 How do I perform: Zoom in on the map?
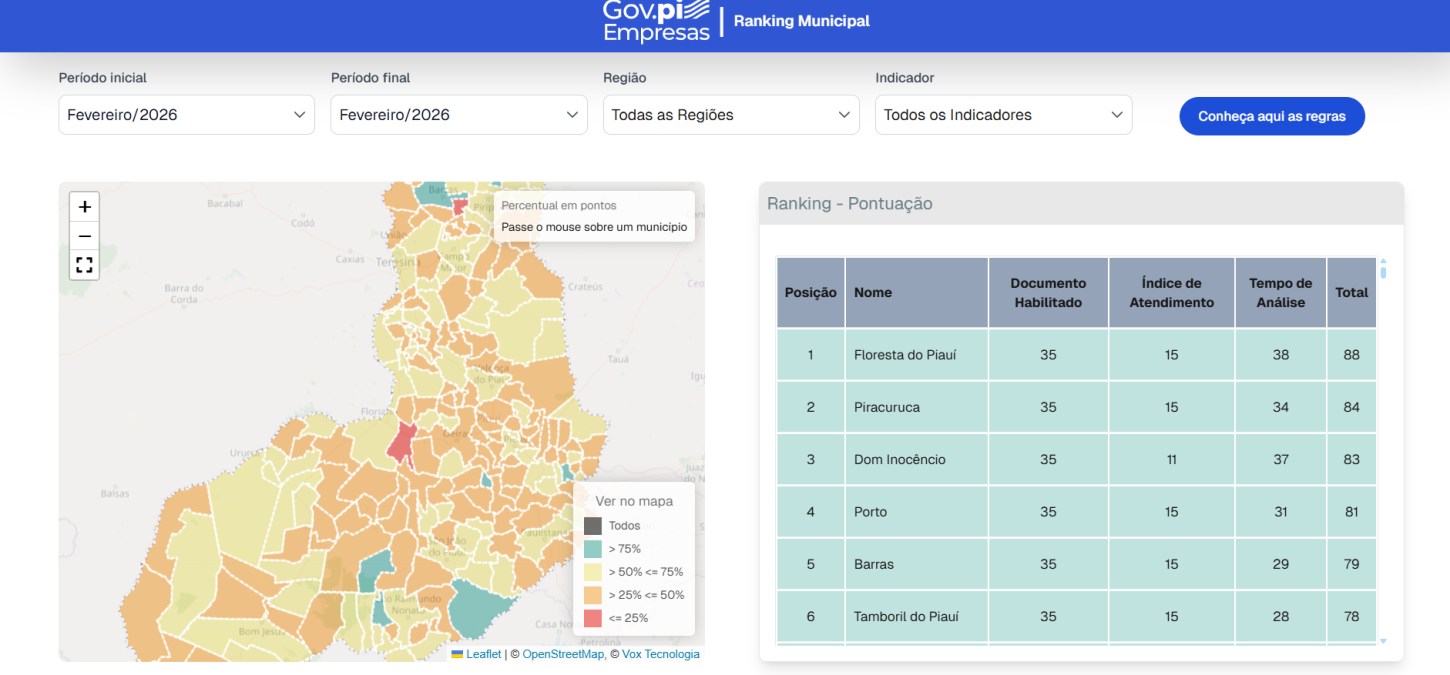pyautogui.click(x=84, y=207)
